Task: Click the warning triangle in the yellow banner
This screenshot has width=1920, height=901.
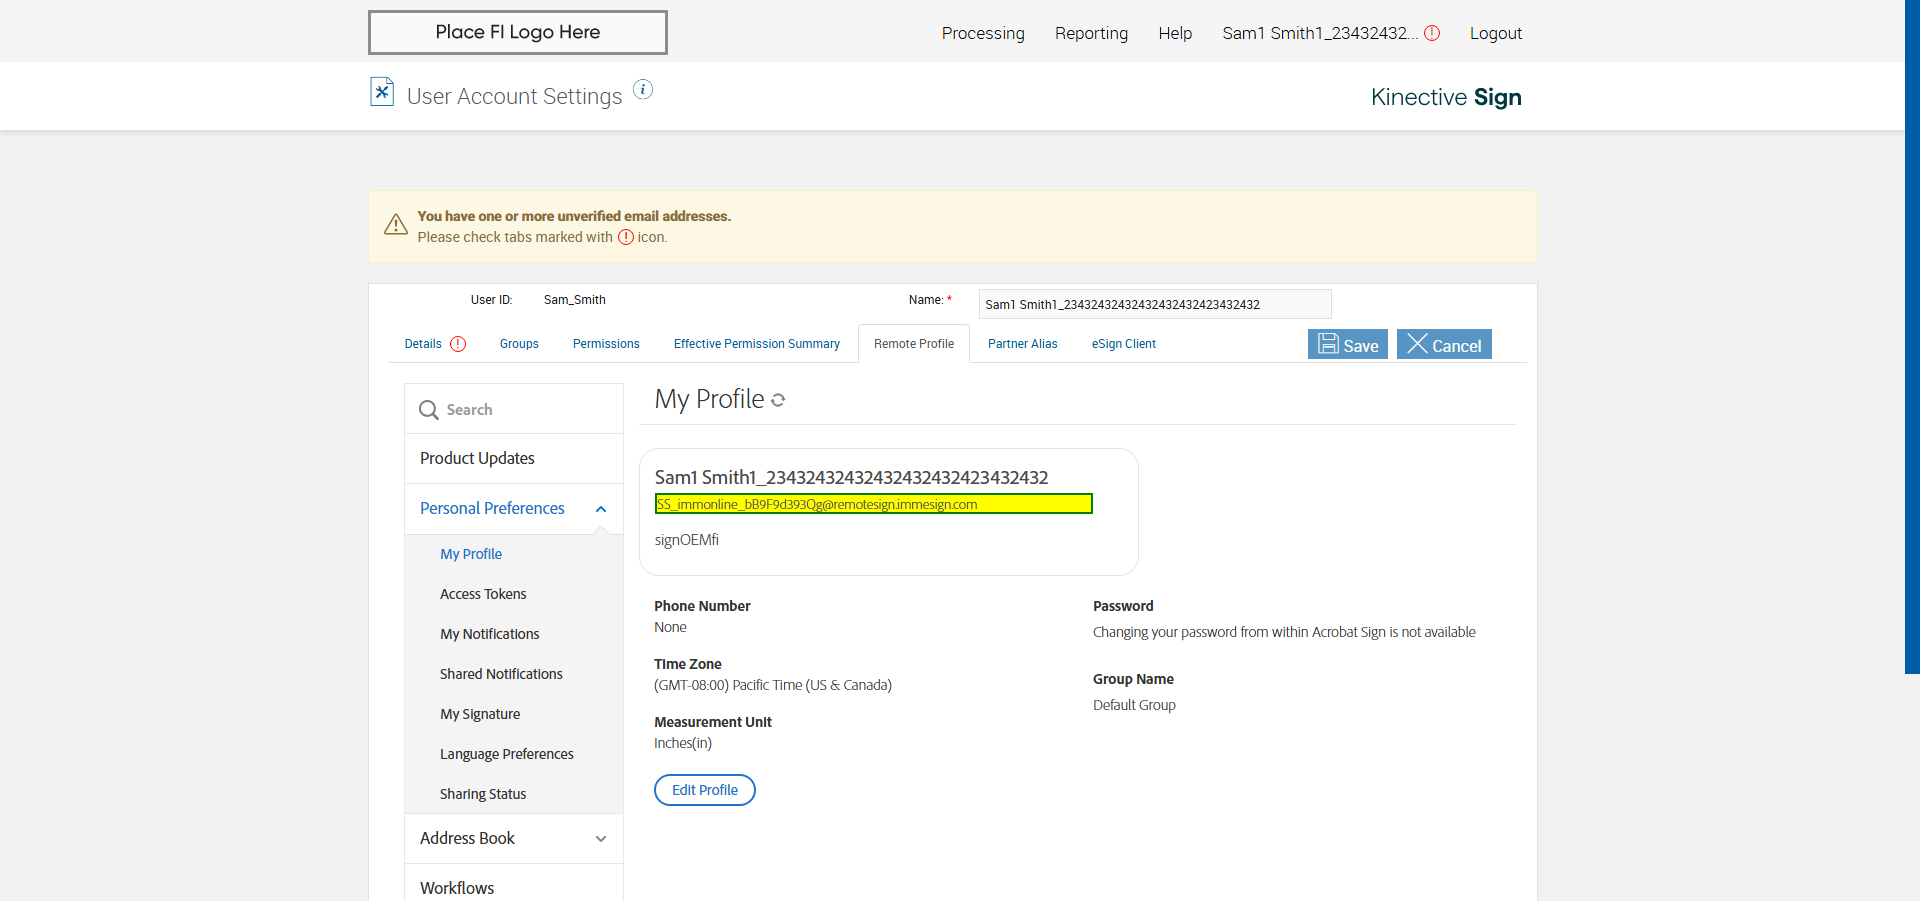Action: click(396, 225)
